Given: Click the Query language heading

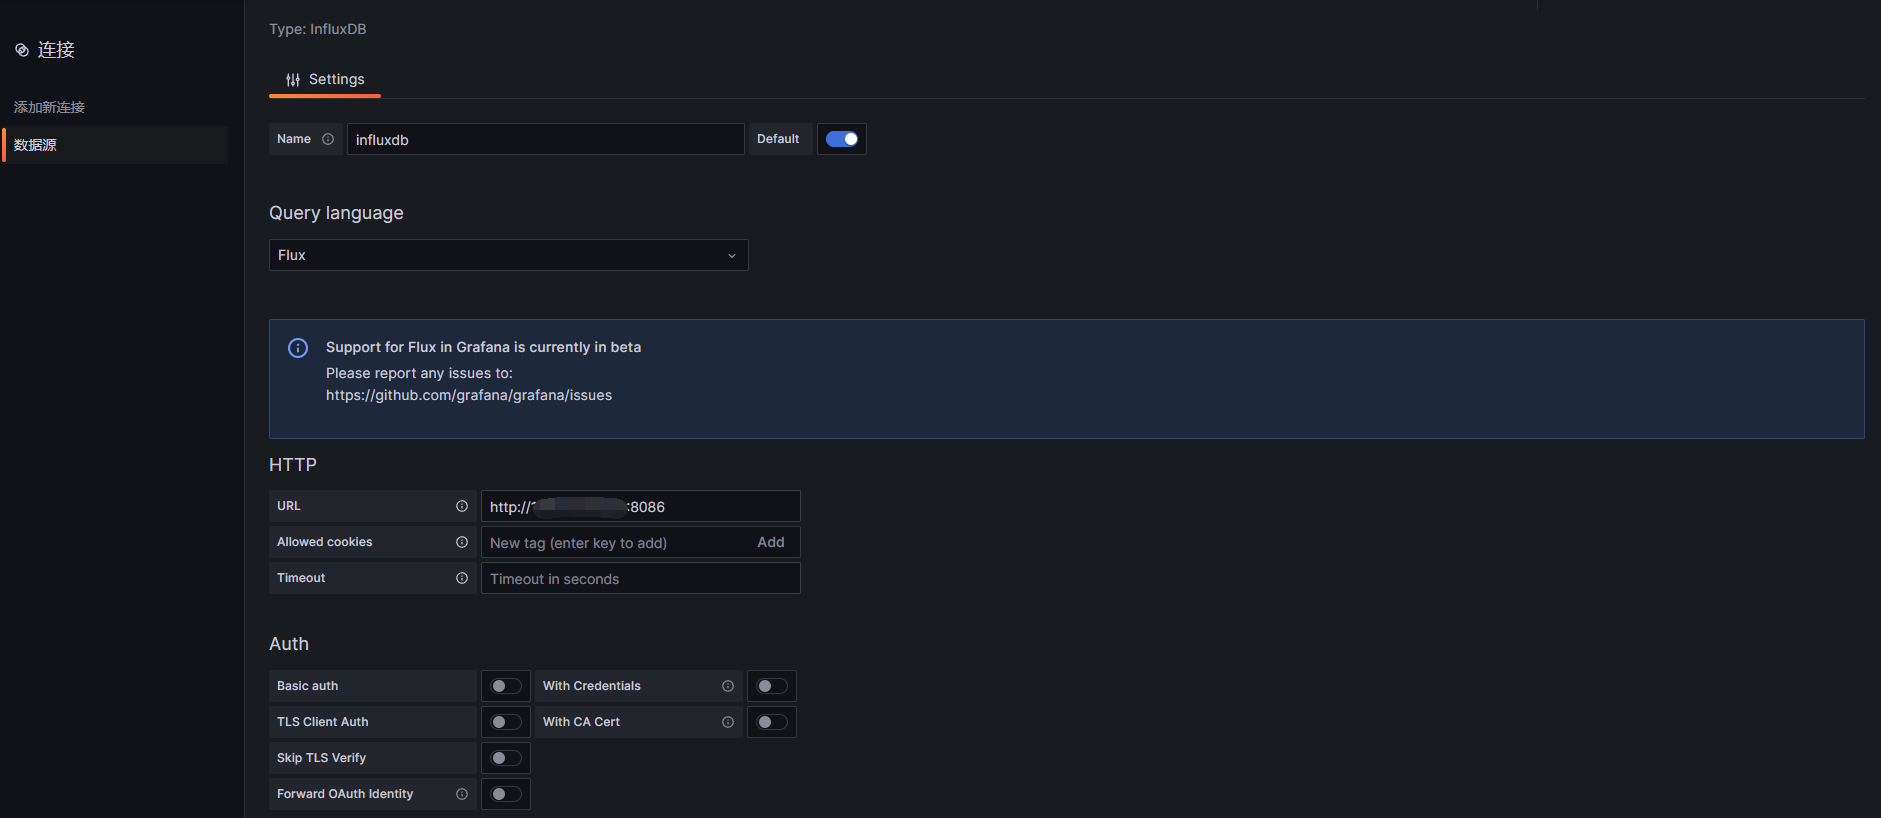Looking at the screenshot, I should pyautogui.click(x=336, y=213).
